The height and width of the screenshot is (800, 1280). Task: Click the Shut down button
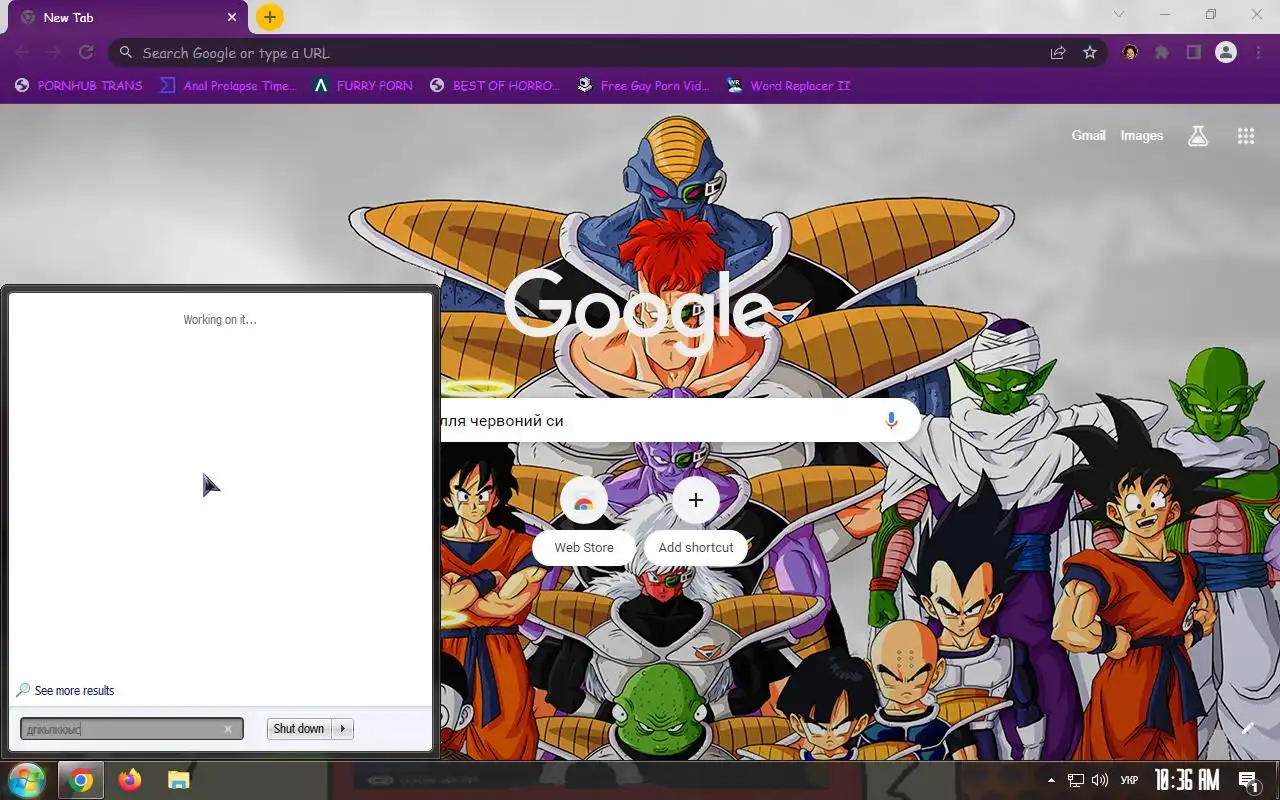coord(299,729)
